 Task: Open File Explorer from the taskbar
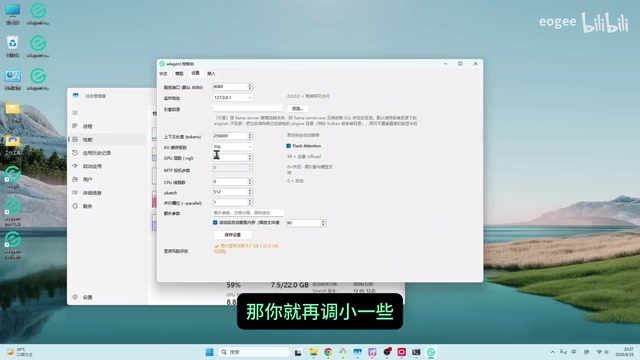click(313, 352)
